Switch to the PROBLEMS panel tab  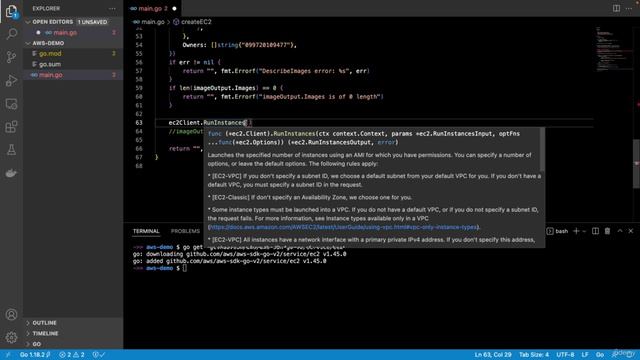click(185, 231)
